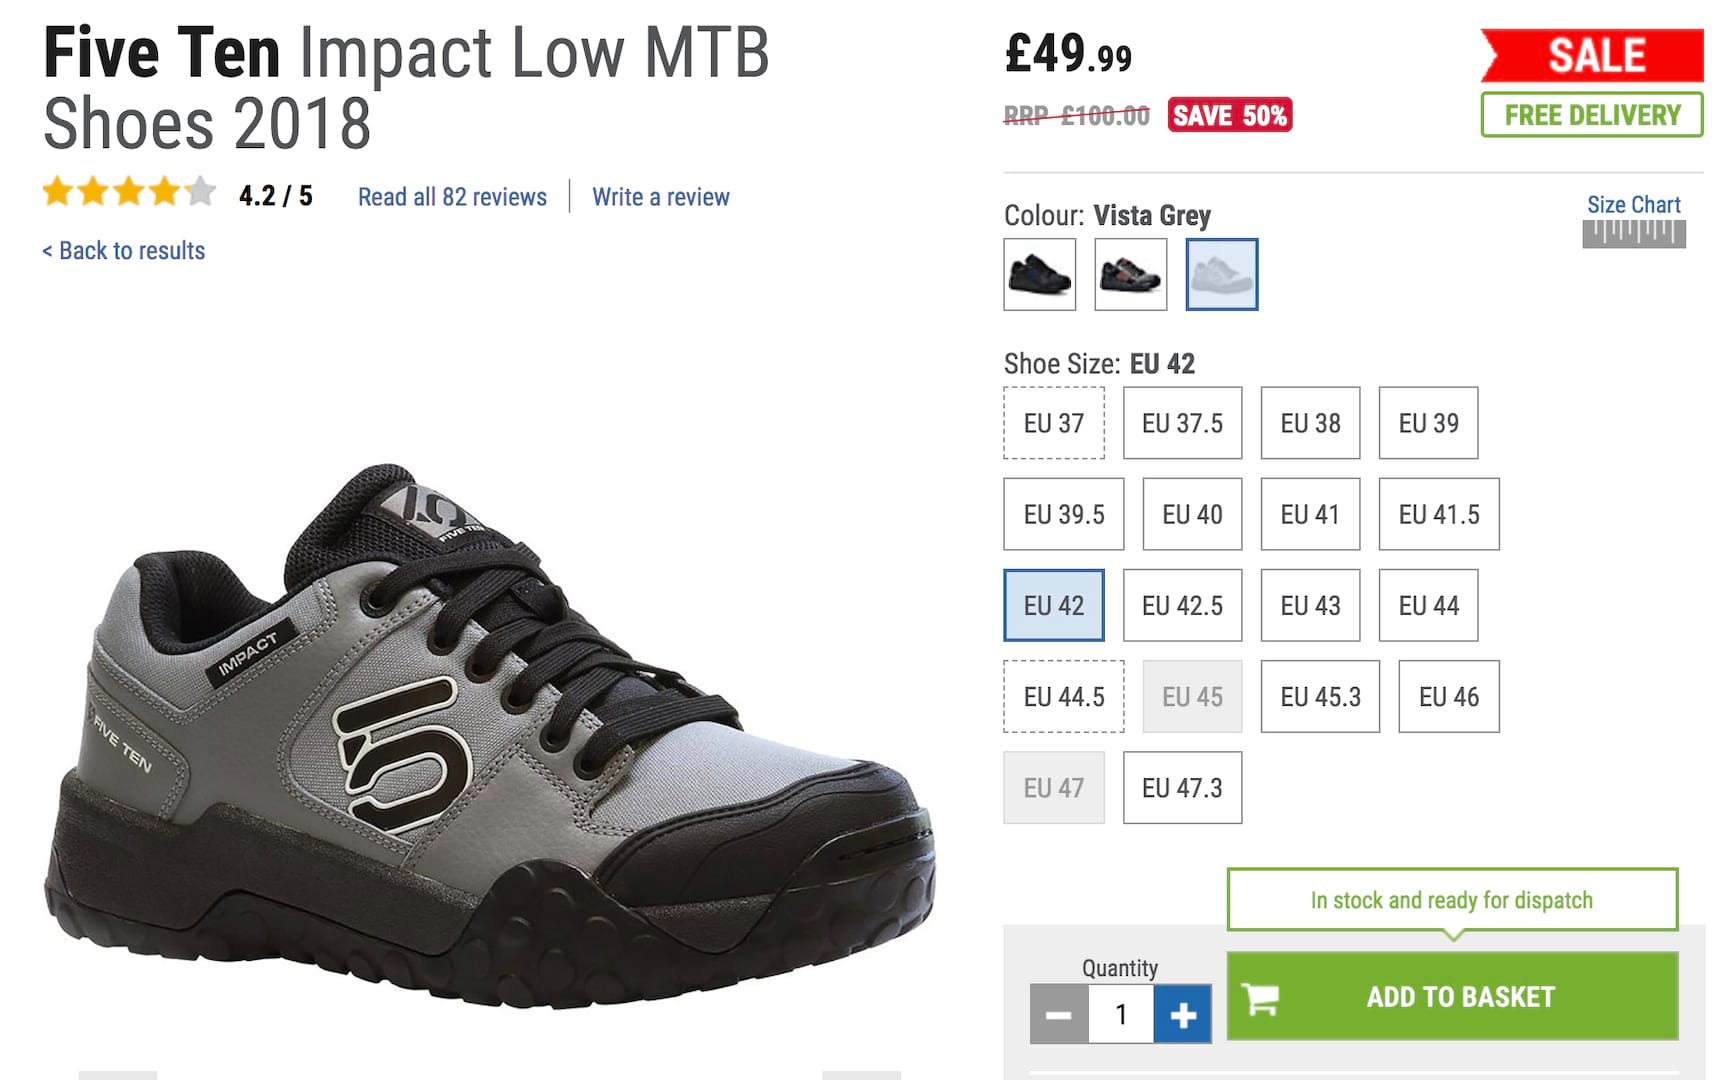Open the Read all 82 reviews link

(x=452, y=197)
